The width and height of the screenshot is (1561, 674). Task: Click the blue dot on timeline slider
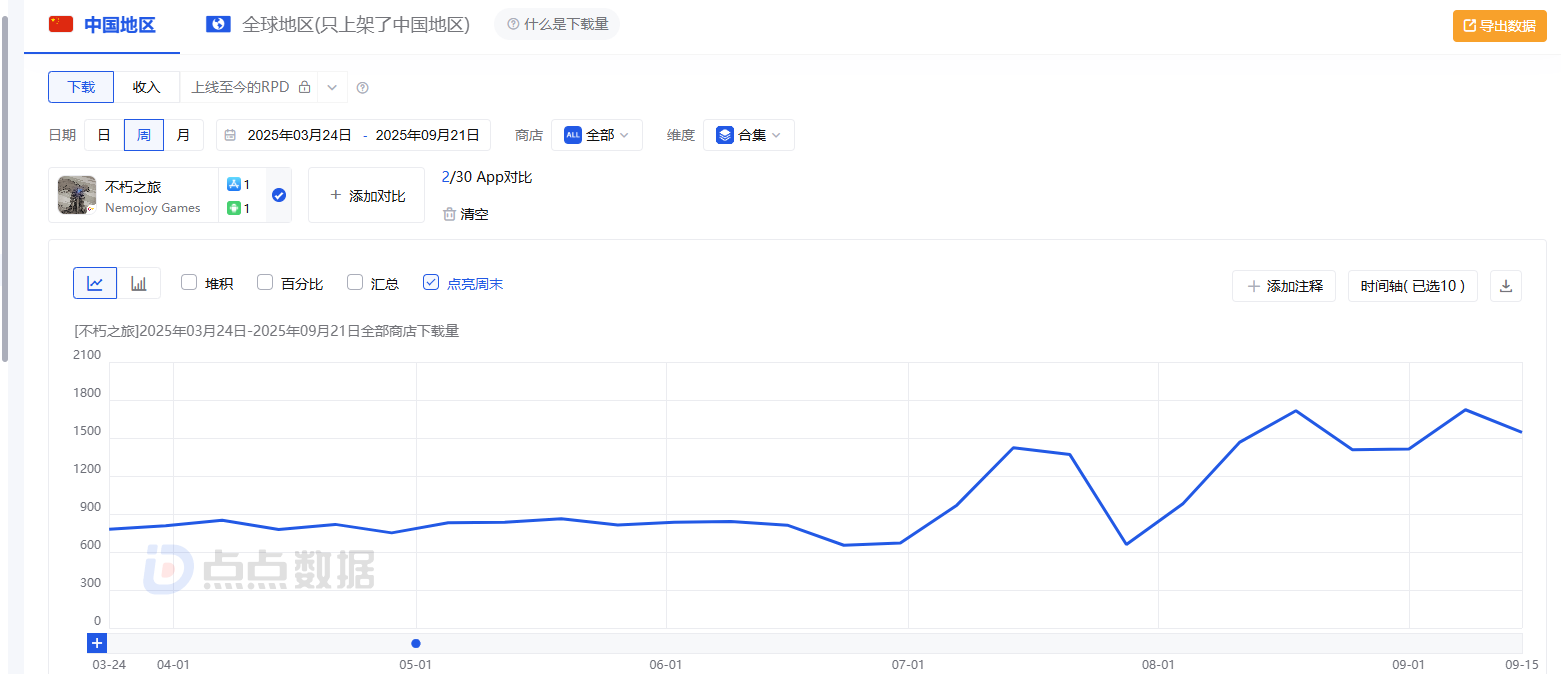coord(416,643)
